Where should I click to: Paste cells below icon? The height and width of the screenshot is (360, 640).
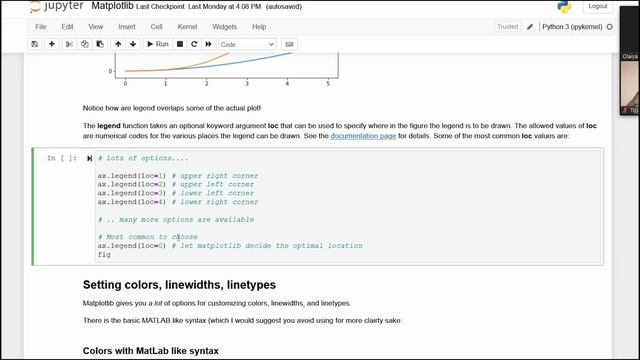(100, 44)
